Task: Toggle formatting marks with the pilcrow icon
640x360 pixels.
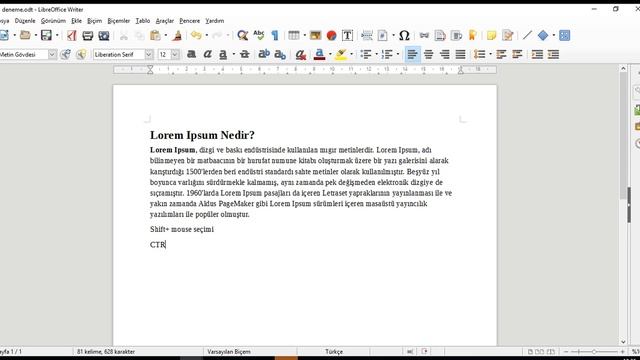Action: pyautogui.click(x=275, y=36)
